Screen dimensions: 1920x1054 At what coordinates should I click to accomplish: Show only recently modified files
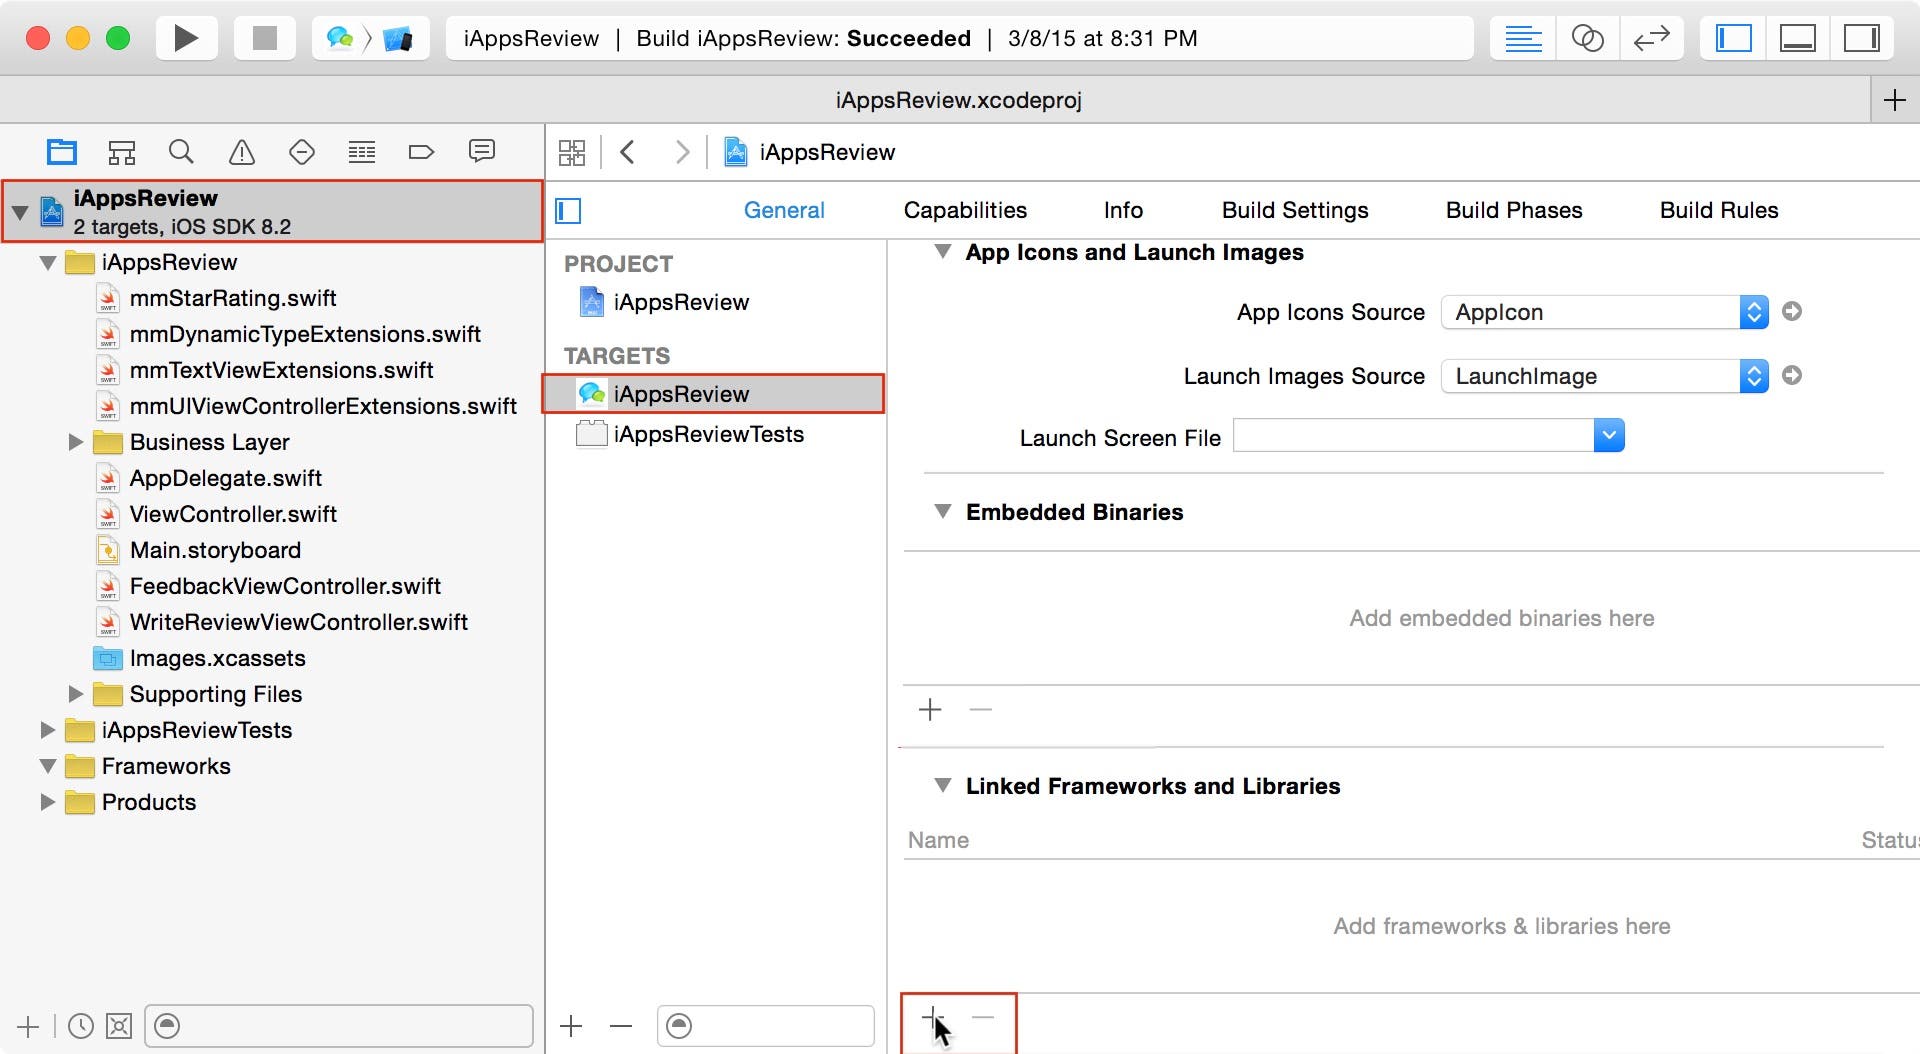[81, 1026]
